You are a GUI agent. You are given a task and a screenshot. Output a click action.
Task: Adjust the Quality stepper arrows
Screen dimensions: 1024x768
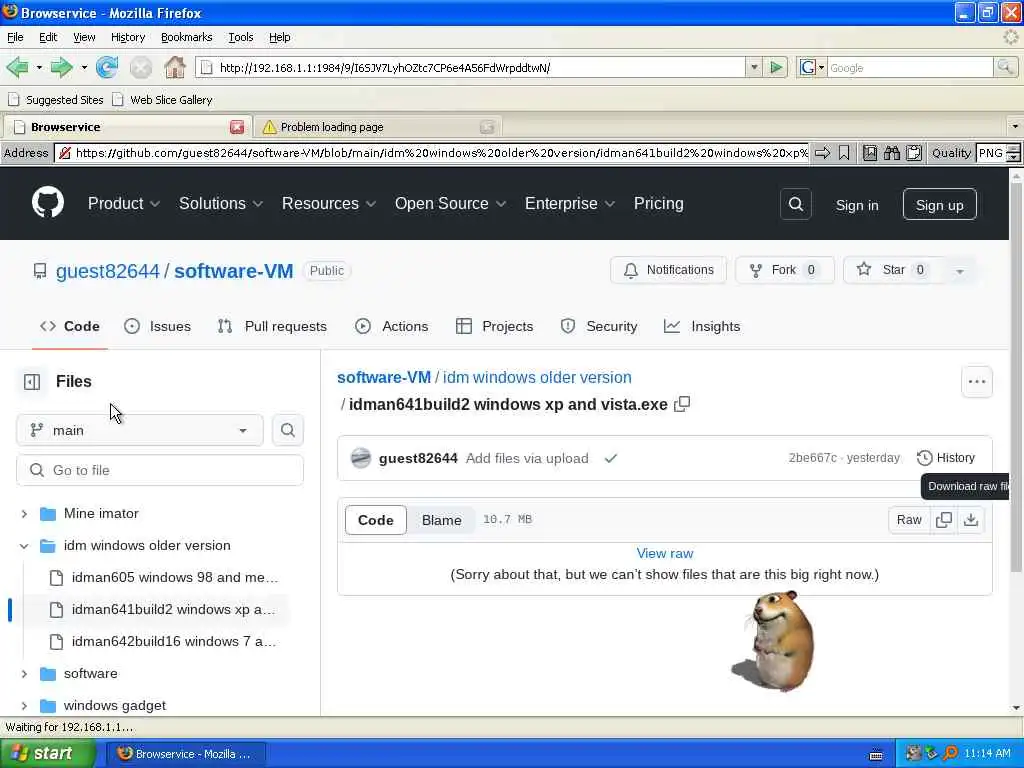pos(1013,153)
